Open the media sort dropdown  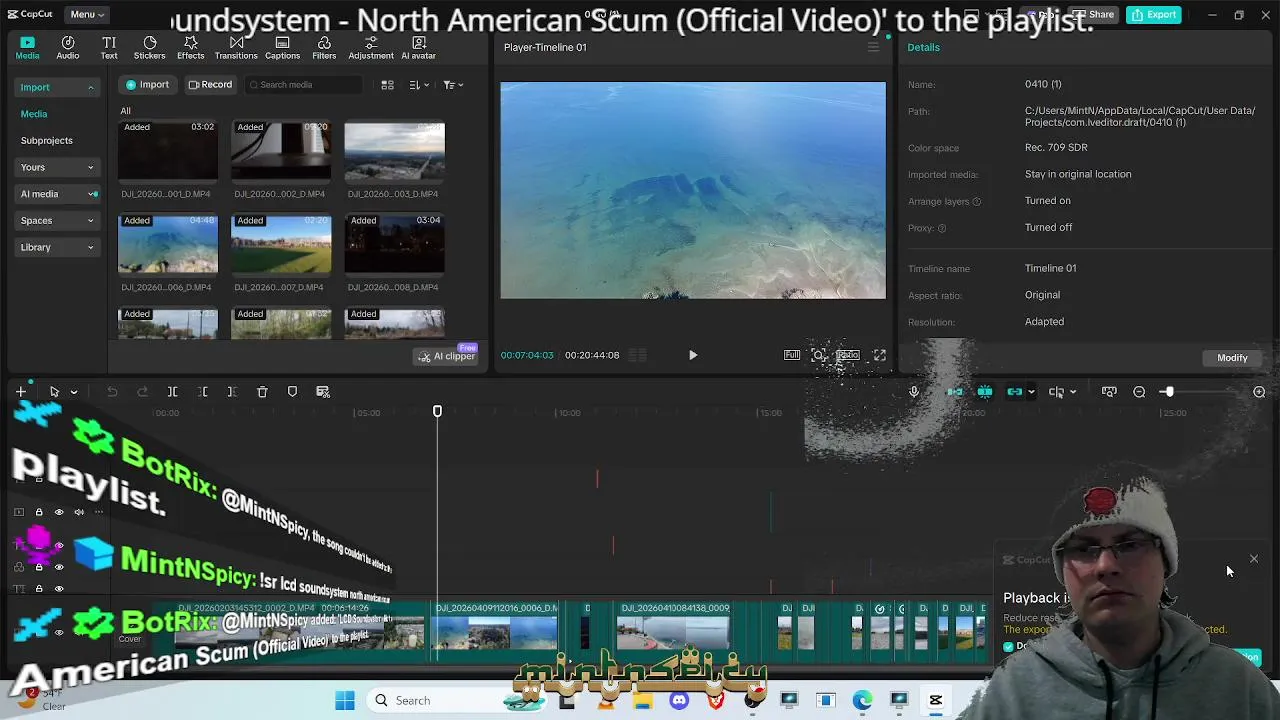click(x=419, y=85)
